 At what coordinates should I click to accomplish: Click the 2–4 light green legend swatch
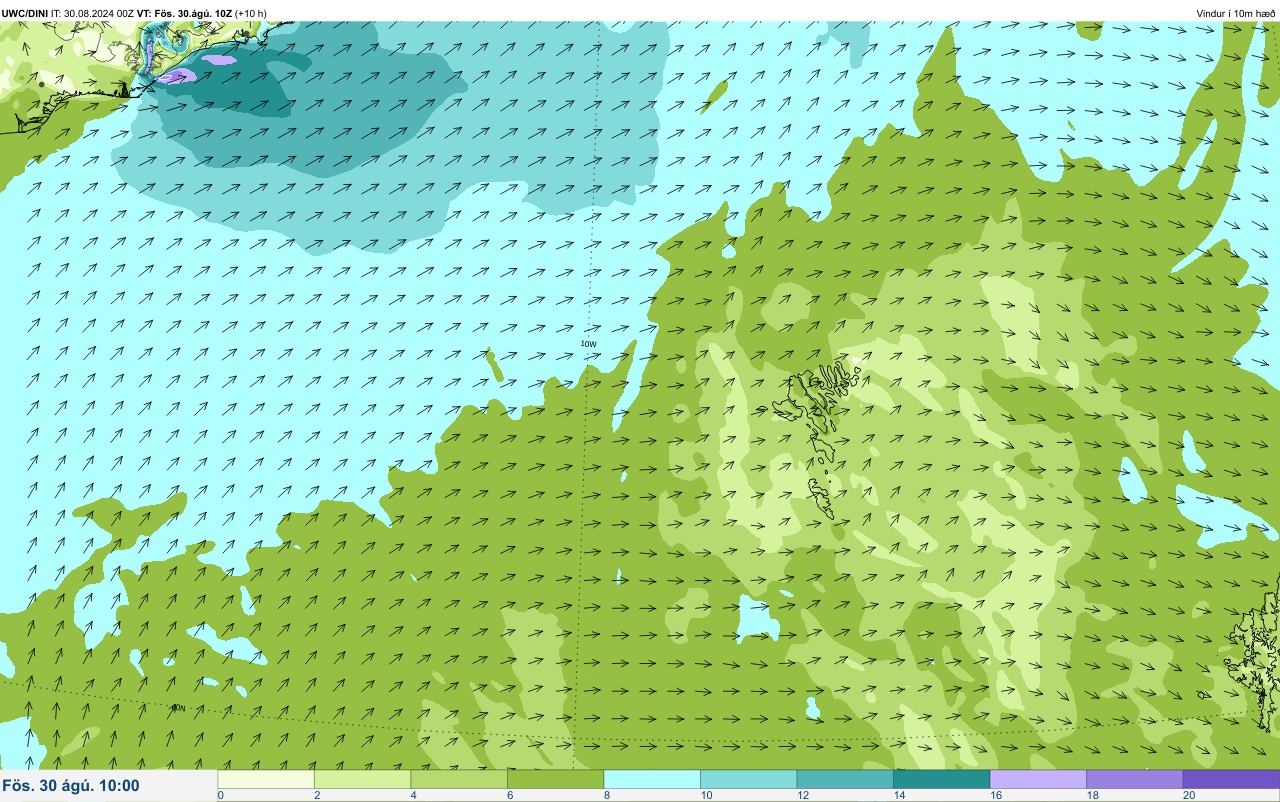(362, 779)
